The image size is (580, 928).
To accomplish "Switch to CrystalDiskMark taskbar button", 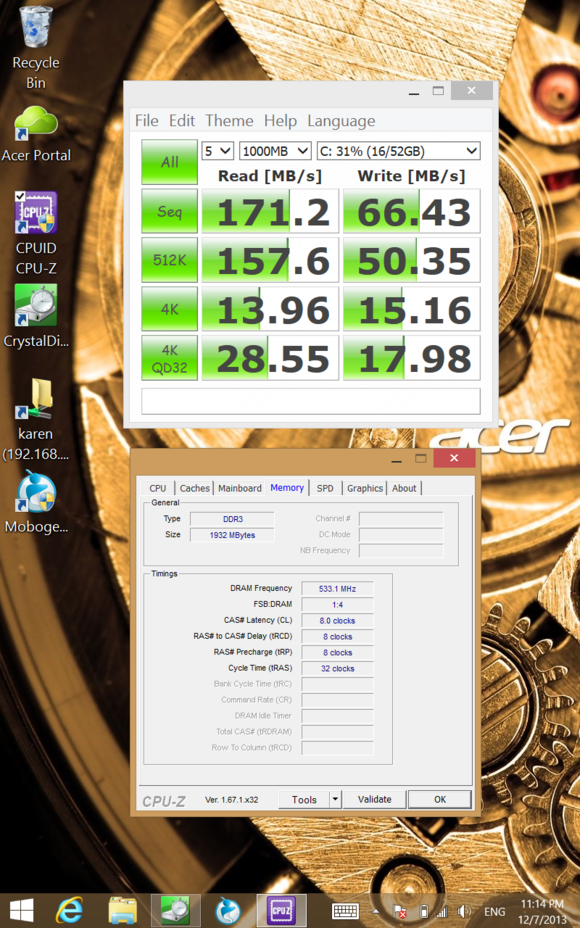I will pos(175,910).
